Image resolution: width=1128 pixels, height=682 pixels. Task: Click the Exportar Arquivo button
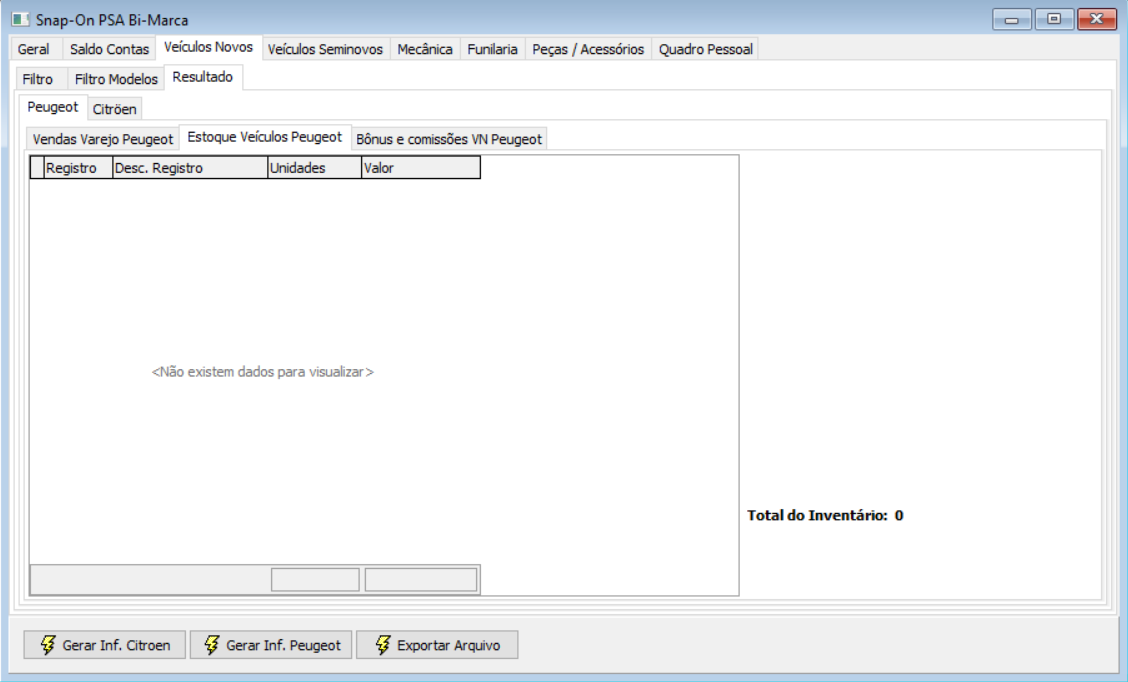click(x=437, y=645)
